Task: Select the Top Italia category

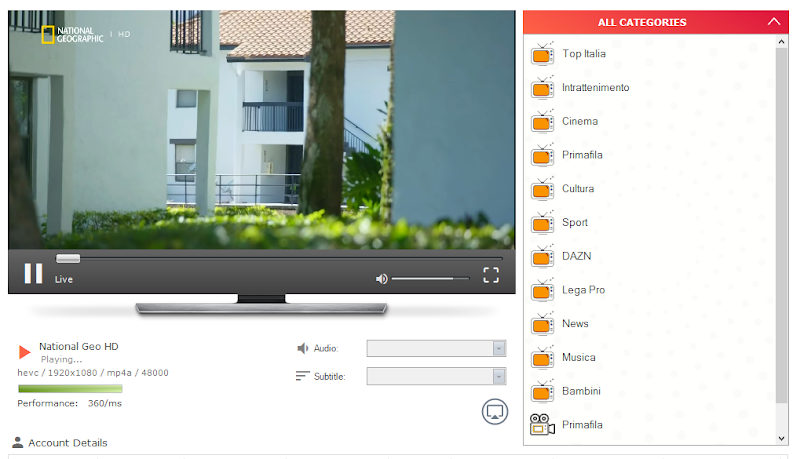Action: (584, 54)
